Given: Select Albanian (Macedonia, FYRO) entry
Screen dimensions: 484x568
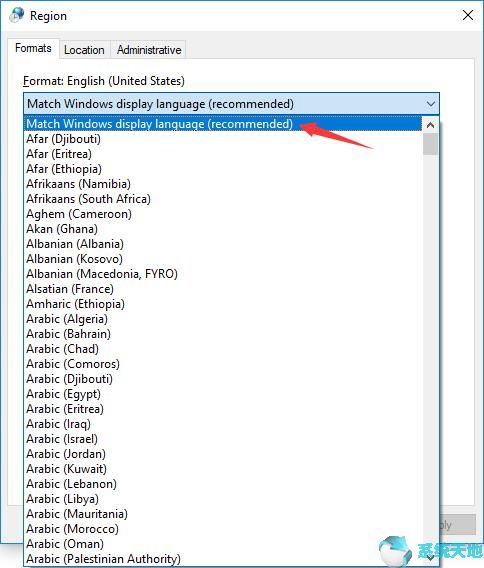Looking at the screenshot, I should [x=223, y=274].
